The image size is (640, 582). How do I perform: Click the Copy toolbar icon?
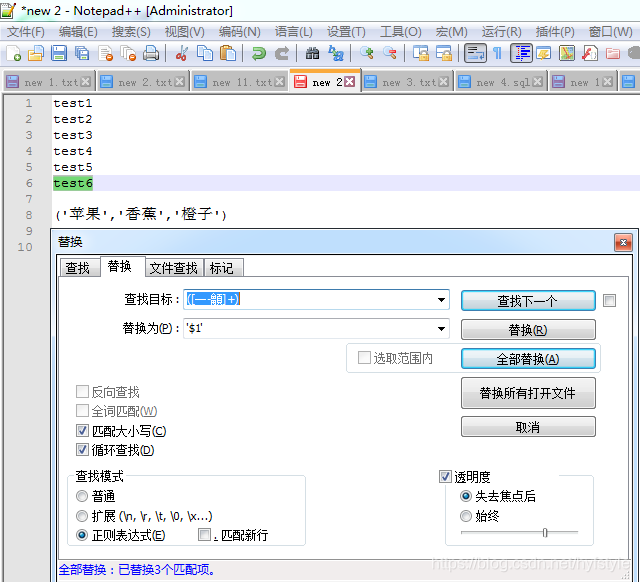point(204,53)
